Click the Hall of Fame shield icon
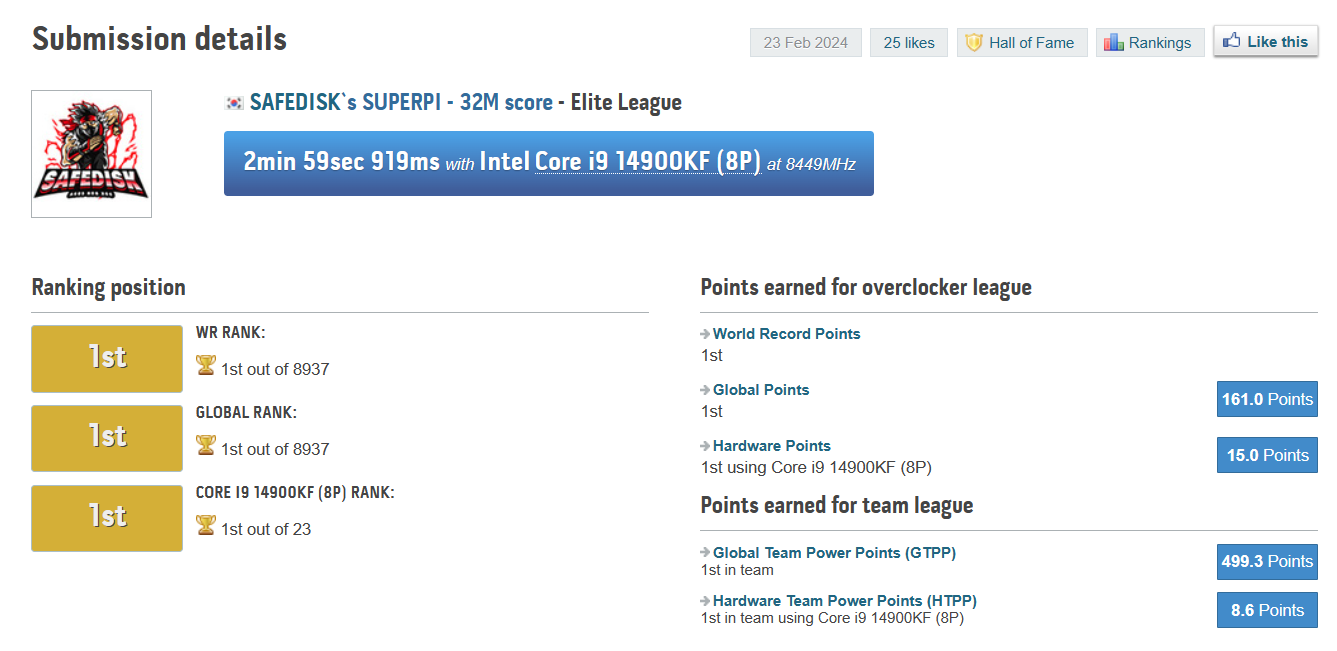1337x651 pixels. (974, 43)
